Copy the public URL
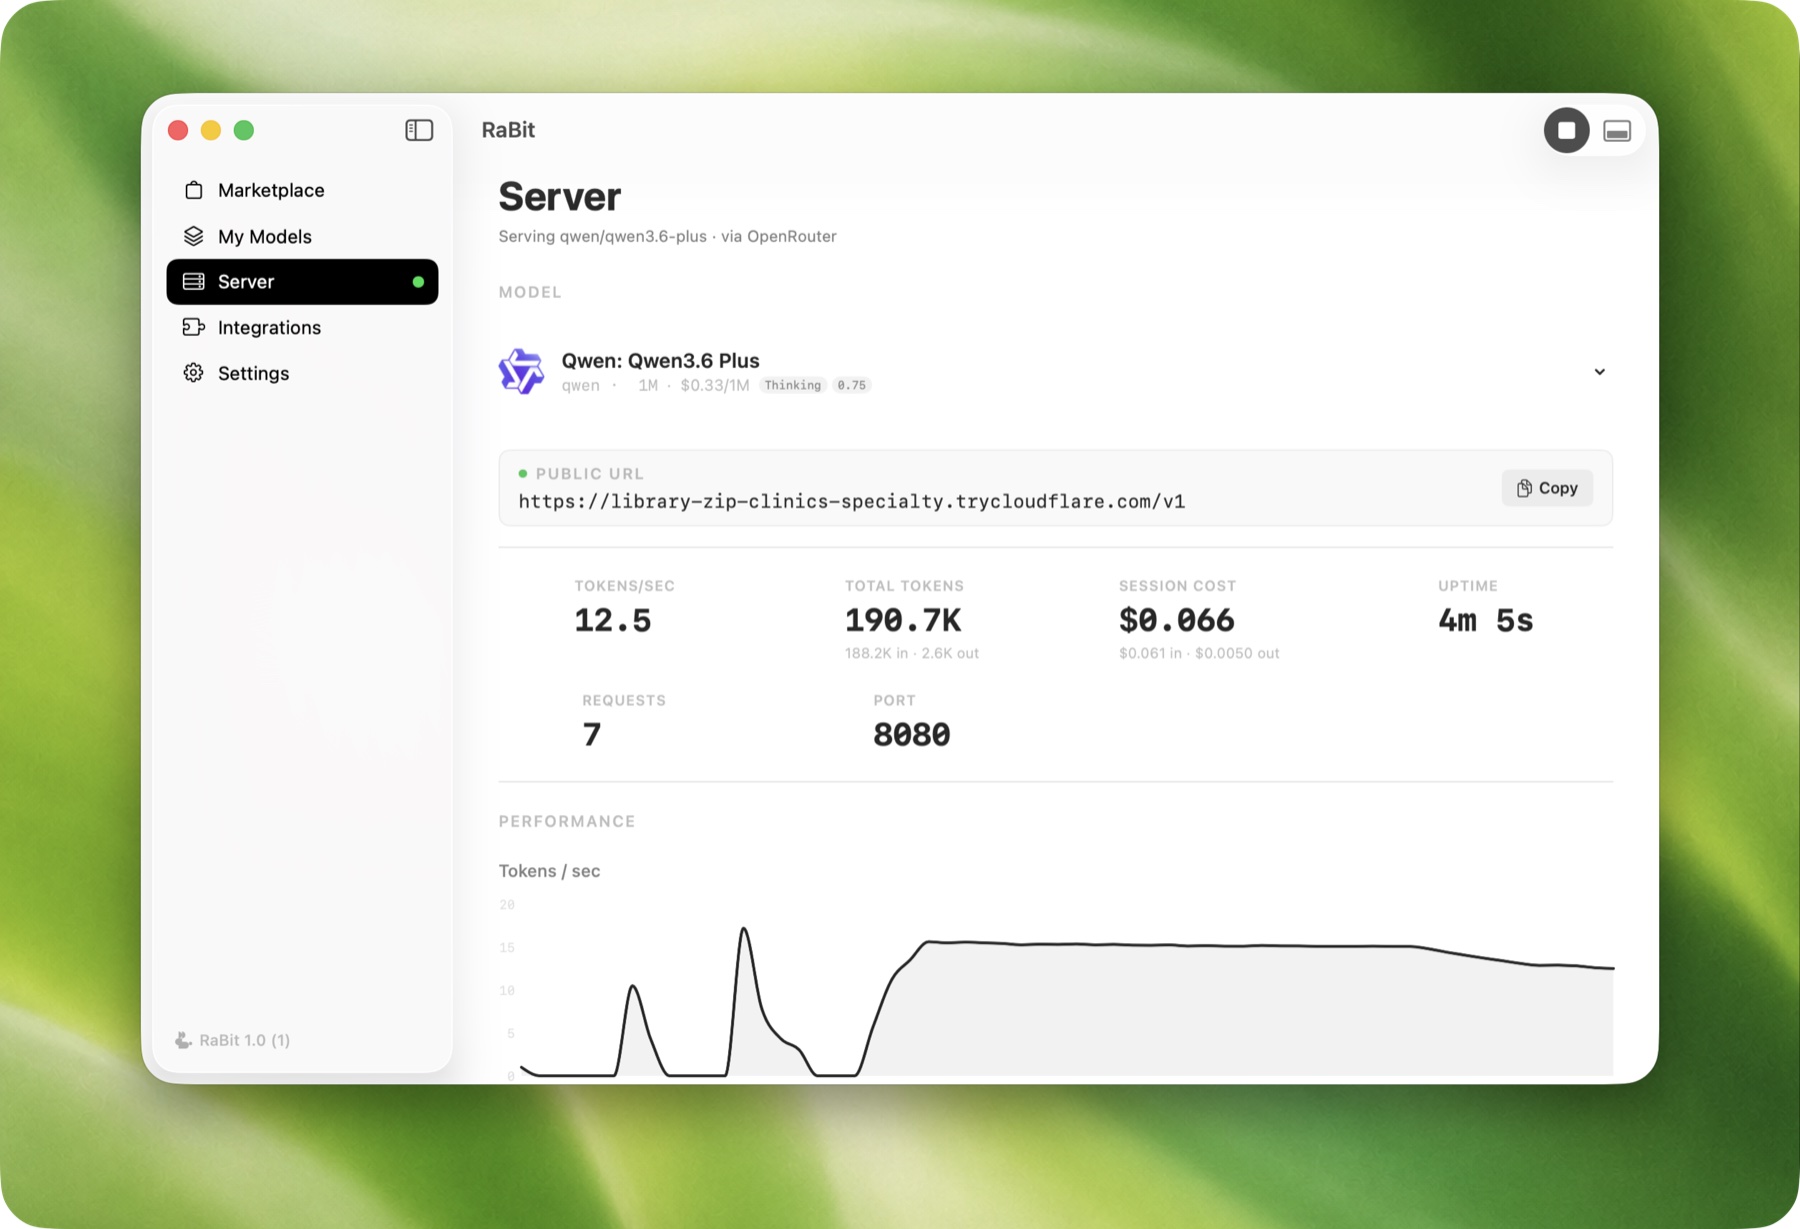Screen dimensions: 1800x1229 pos(1547,488)
